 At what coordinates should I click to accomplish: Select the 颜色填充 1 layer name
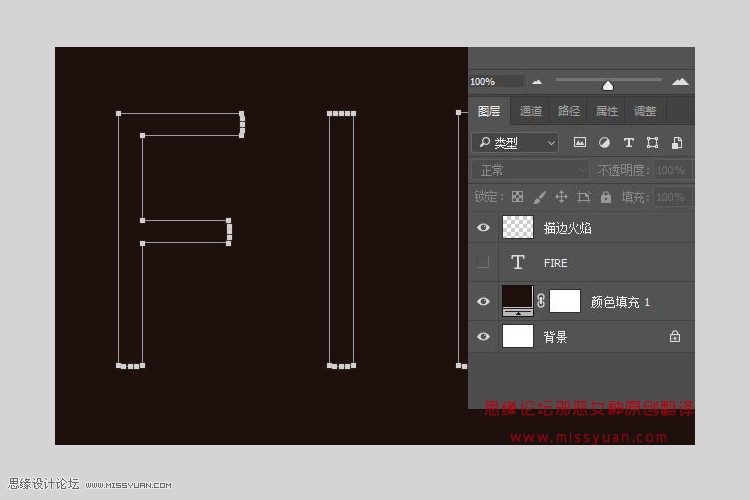click(x=620, y=302)
